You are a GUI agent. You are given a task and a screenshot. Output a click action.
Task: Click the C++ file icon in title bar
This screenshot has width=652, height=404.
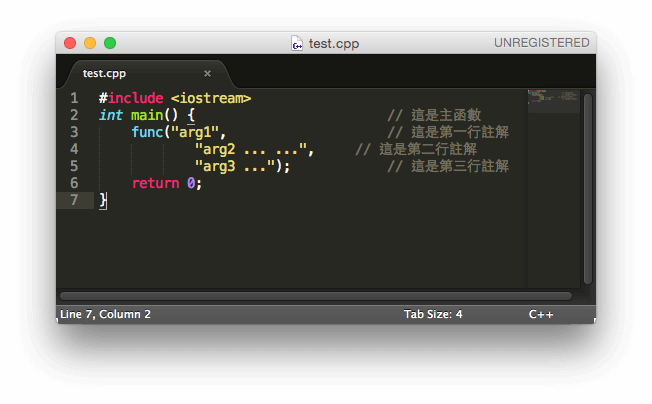tap(297, 43)
